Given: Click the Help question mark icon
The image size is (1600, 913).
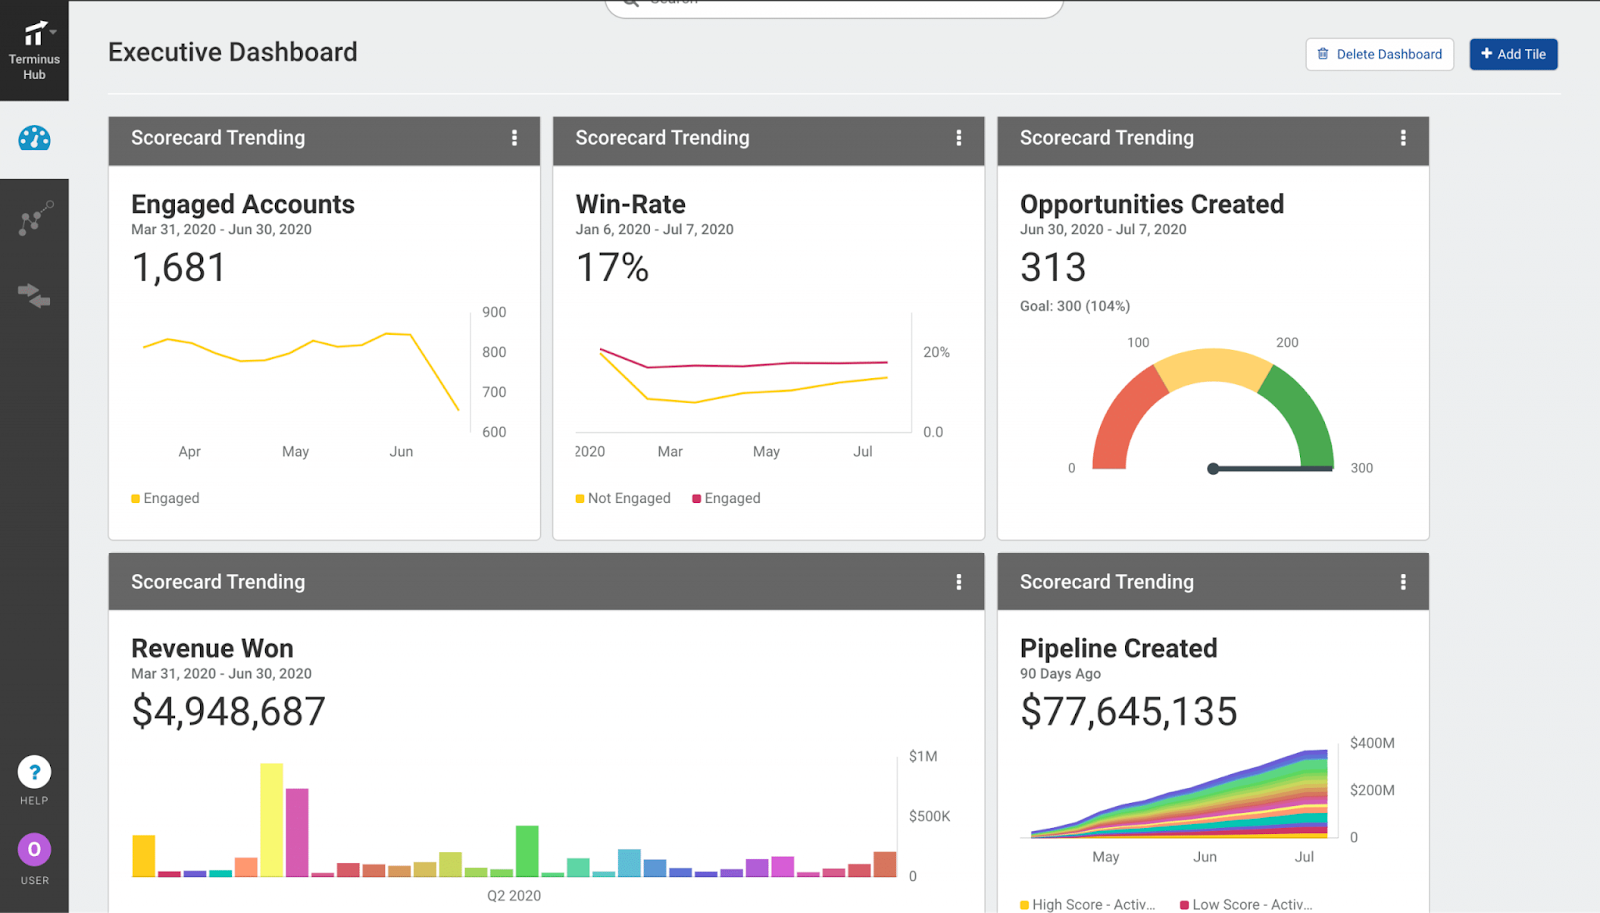Looking at the screenshot, I should (x=34, y=771).
